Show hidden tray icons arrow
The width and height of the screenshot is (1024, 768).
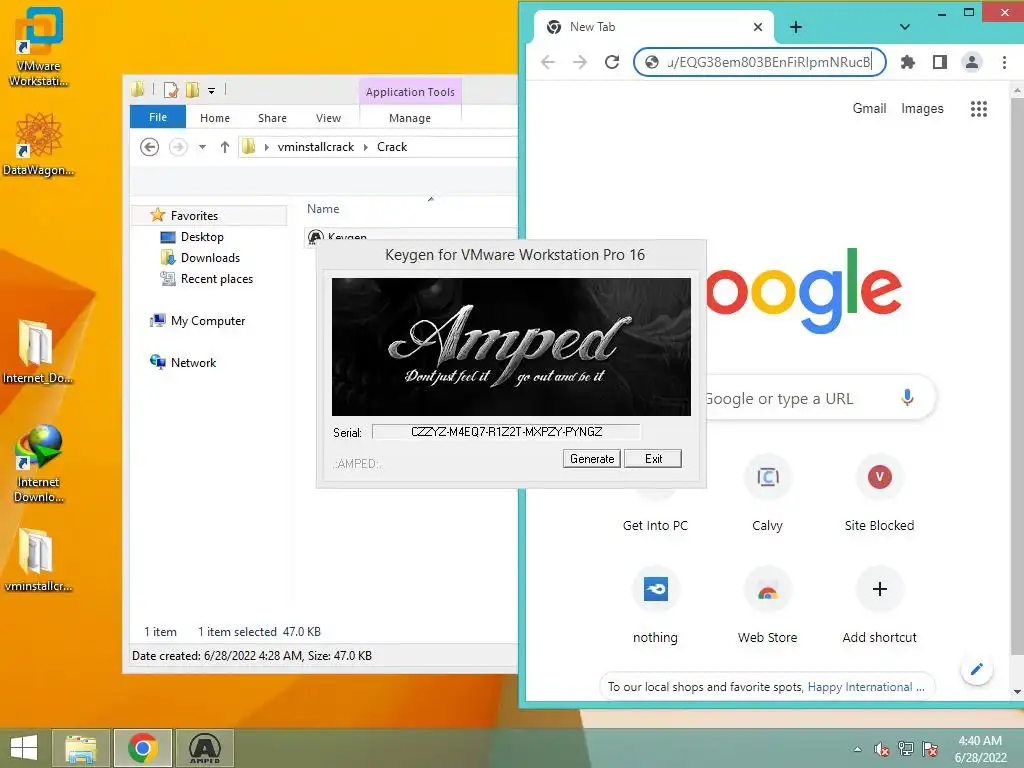857,749
